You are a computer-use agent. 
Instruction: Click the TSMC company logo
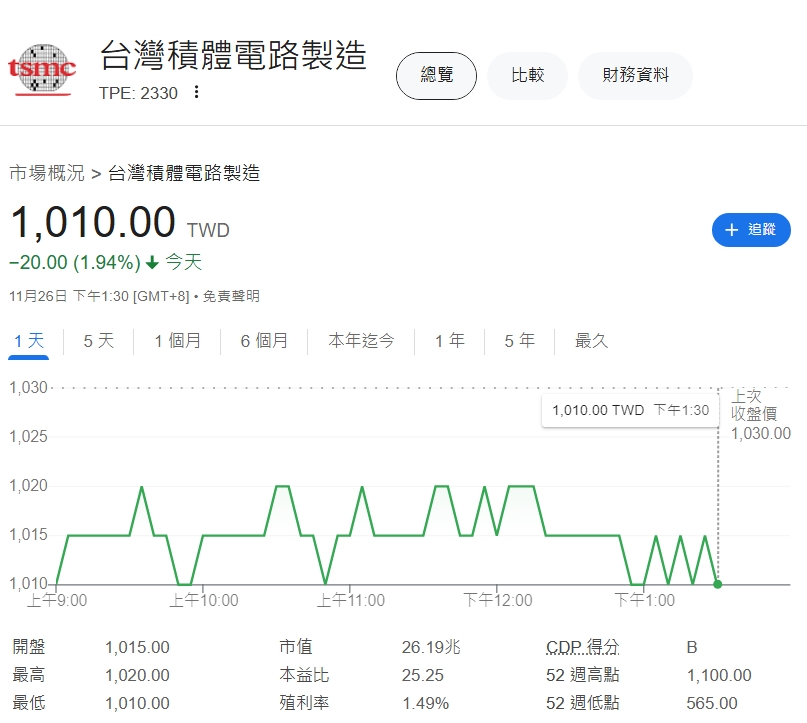(x=42, y=70)
